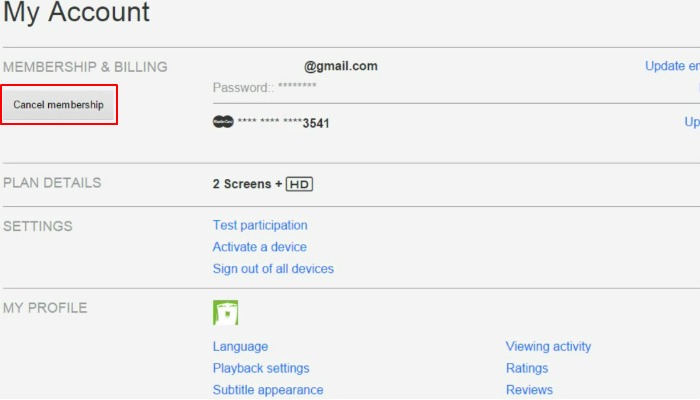
Task: Click the My Account page heading
Action: [77, 13]
